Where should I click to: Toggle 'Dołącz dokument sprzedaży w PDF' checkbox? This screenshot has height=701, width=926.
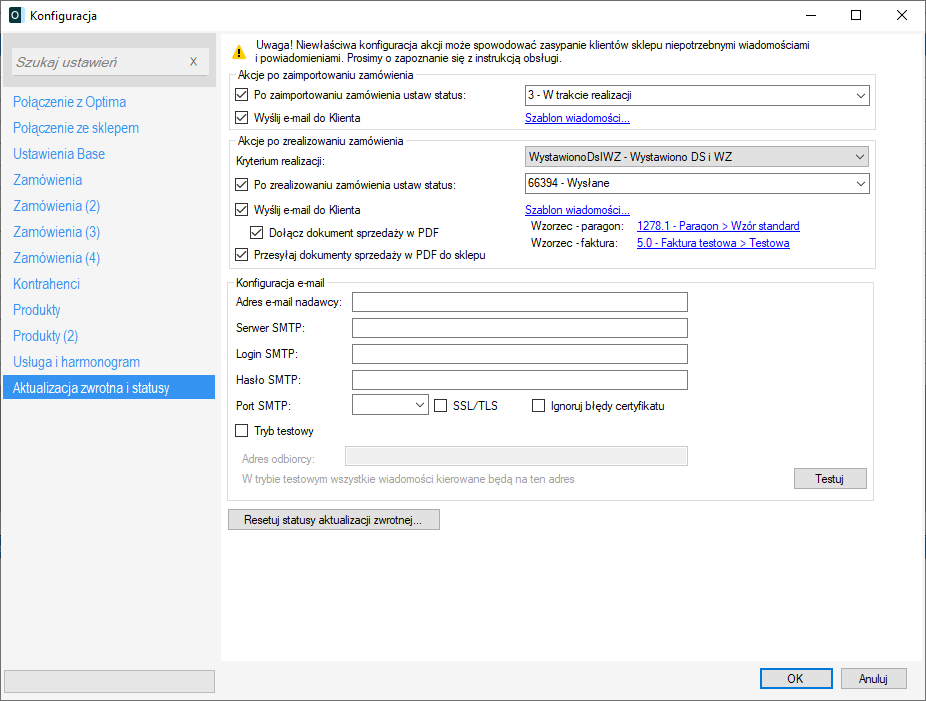[259, 233]
